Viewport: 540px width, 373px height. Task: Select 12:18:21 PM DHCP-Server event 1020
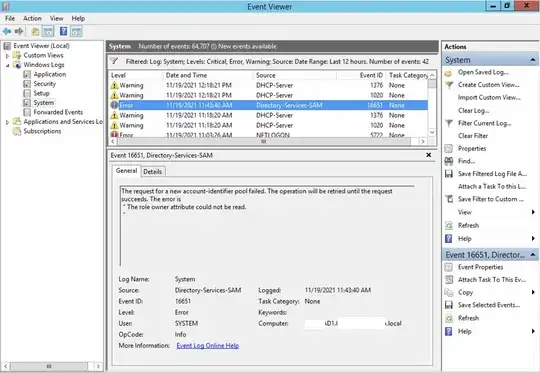point(269,95)
